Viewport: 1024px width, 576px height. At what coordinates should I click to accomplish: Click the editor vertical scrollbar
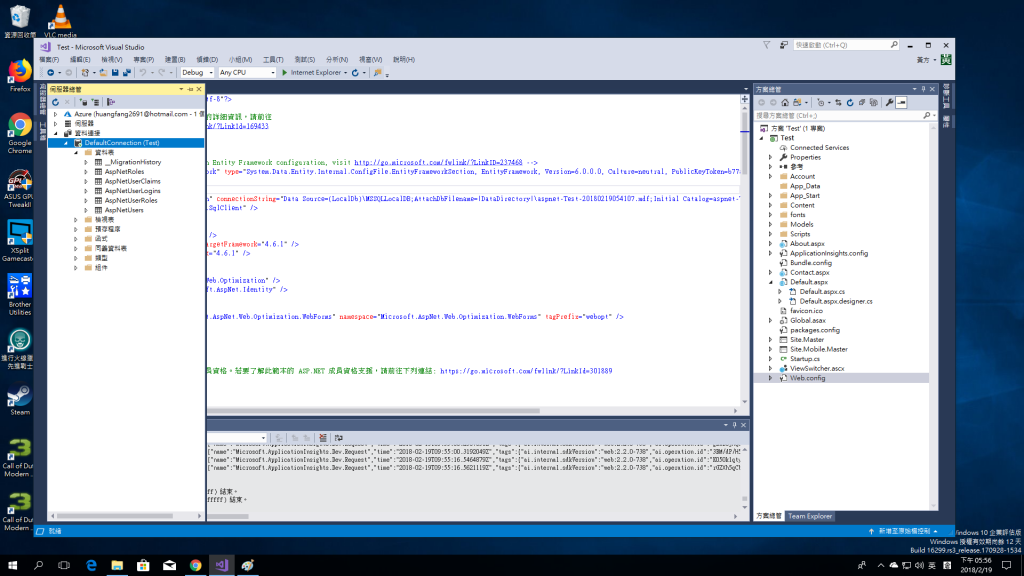[x=744, y=255]
